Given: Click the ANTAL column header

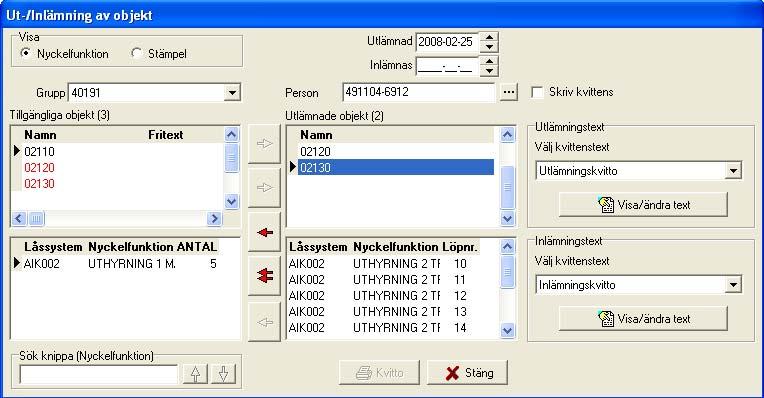Looking at the screenshot, I should tap(197, 247).
